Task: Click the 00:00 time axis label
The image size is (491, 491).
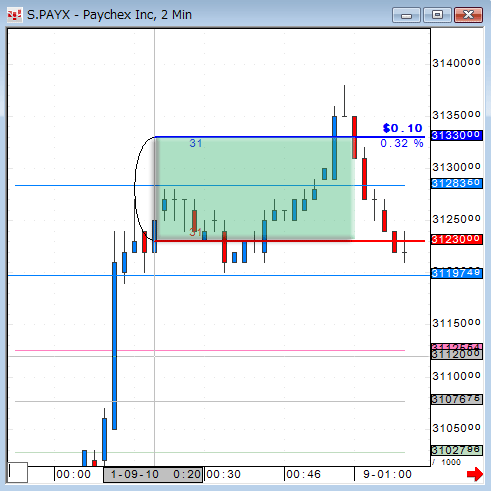Action: coord(73,474)
